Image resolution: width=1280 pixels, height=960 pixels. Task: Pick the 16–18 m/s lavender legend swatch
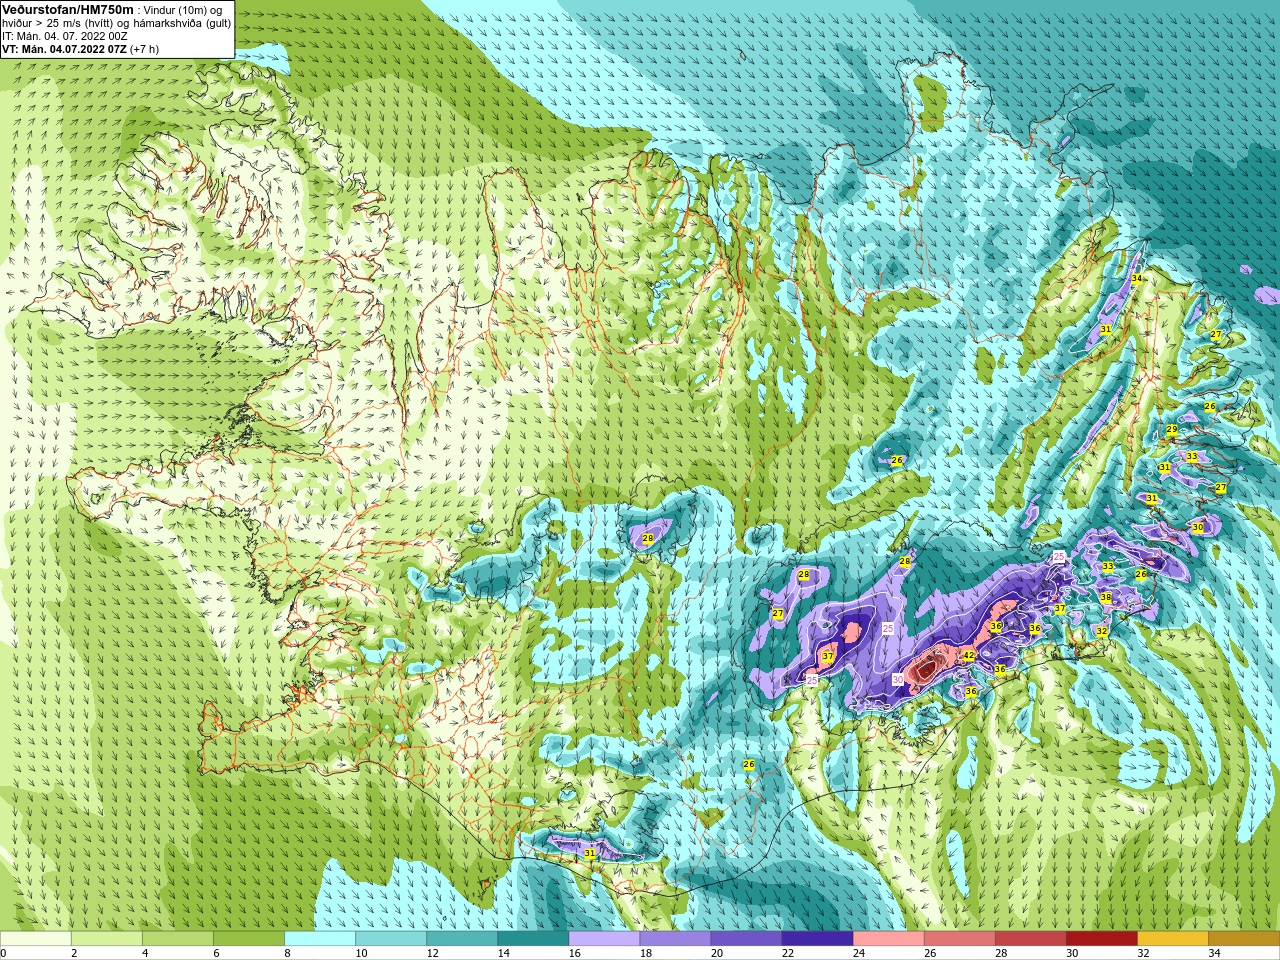(604, 939)
